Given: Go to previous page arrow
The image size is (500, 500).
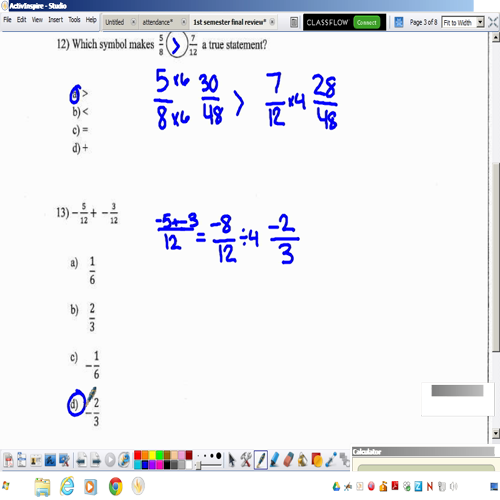Looking at the screenshot, I should tap(81, 460).
